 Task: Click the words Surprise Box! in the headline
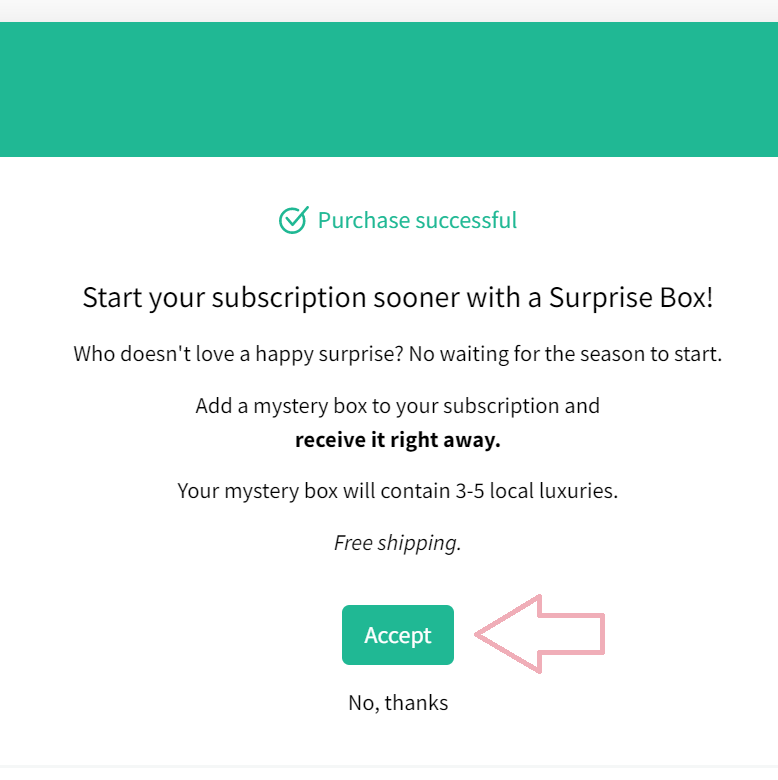[631, 297]
